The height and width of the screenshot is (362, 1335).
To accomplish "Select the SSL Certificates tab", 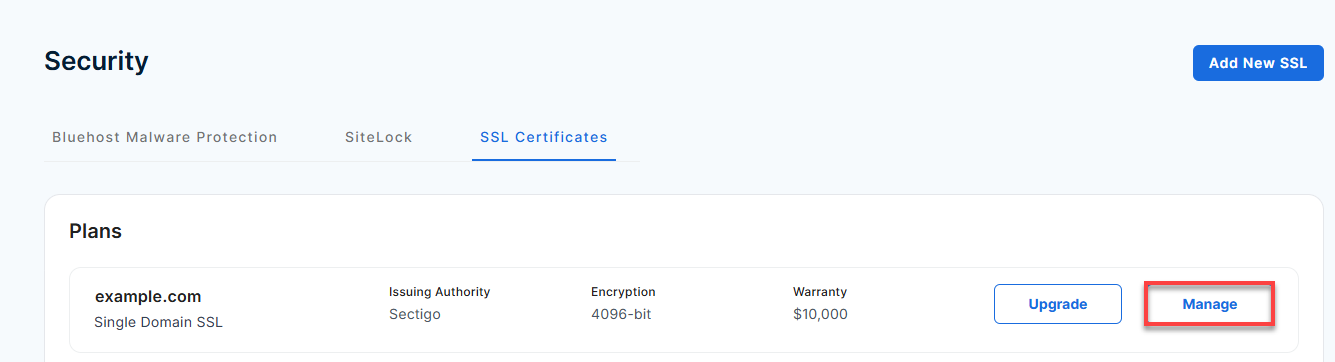I will [x=544, y=138].
